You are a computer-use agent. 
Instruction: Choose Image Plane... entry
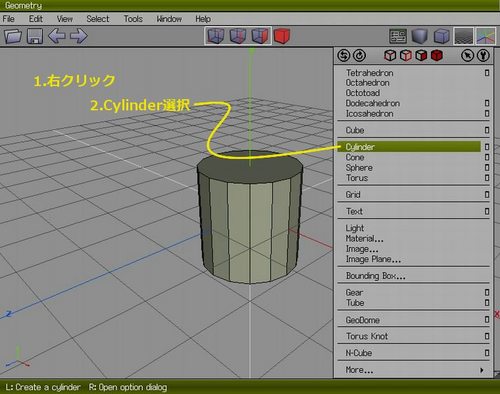point(373,259)
